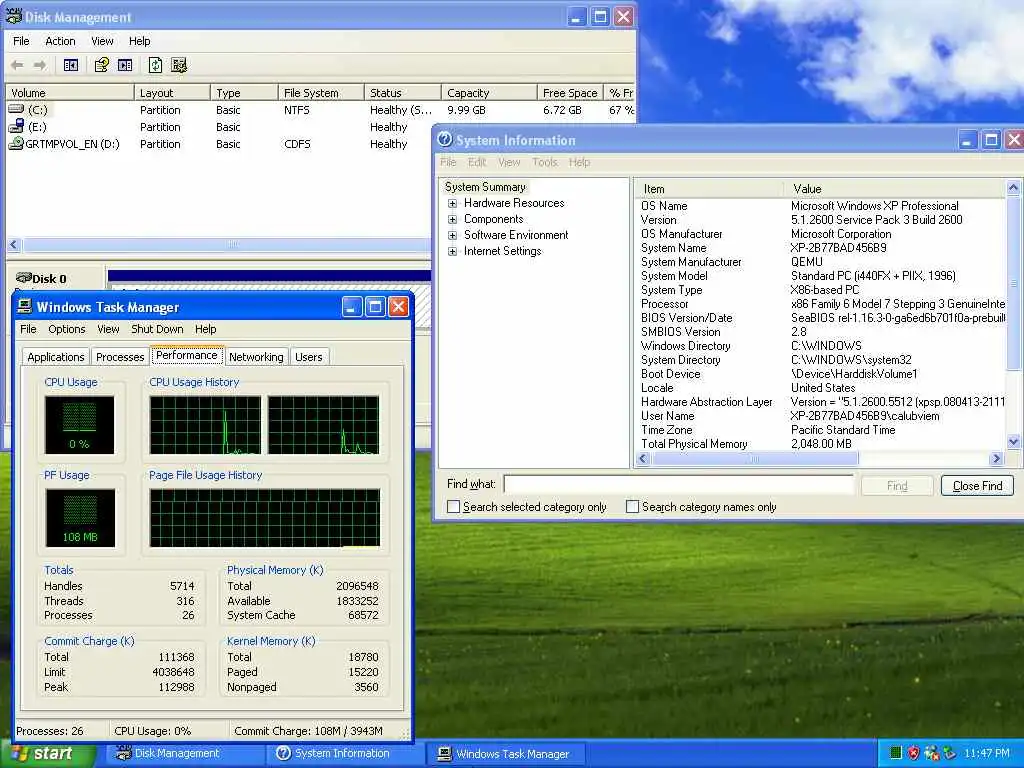Click the Disk Settings icon in Disk Management toolbar
The width and height of the screenshot is (1024, 768).
pos(179,65)
